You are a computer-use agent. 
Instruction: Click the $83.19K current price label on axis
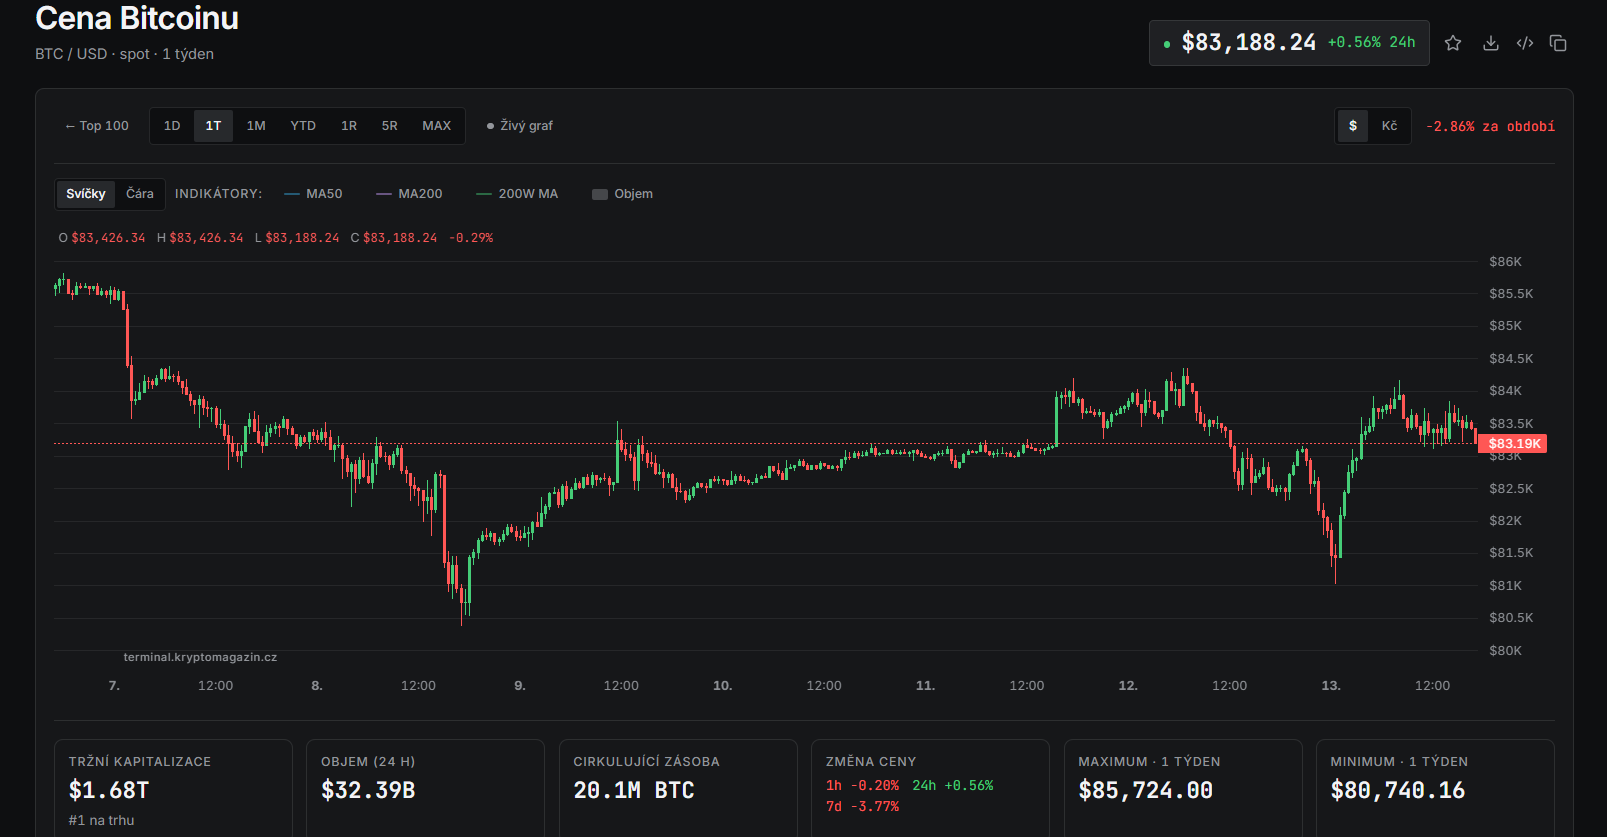point(1512,444)
